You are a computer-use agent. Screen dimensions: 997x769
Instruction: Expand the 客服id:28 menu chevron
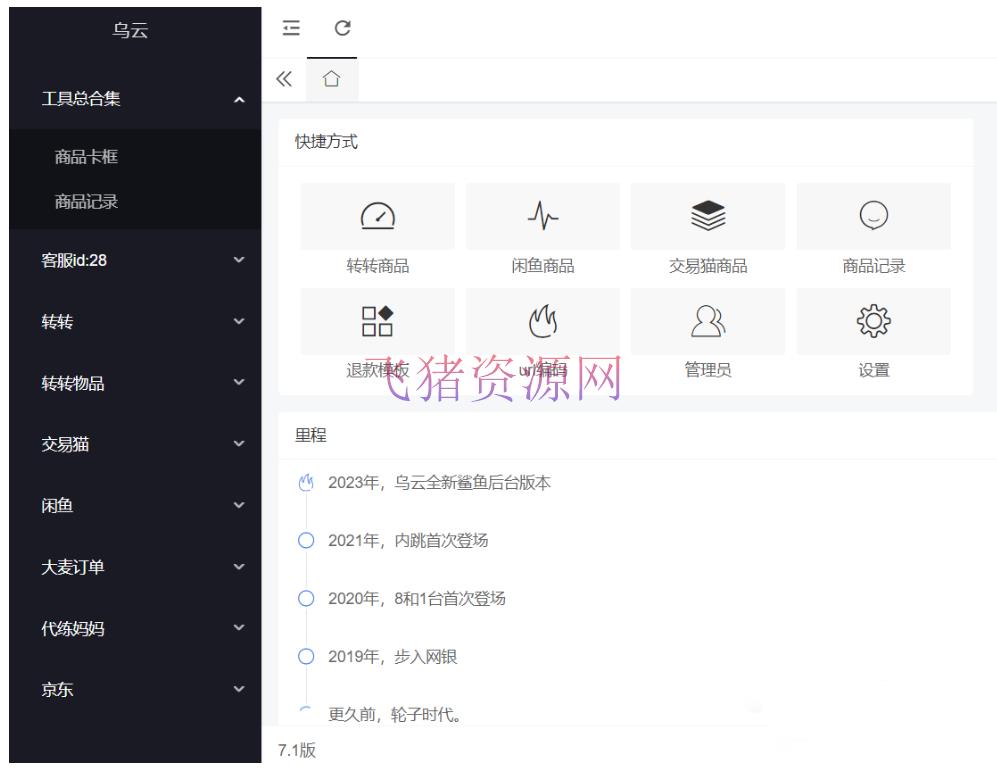(x=239, y=260)
